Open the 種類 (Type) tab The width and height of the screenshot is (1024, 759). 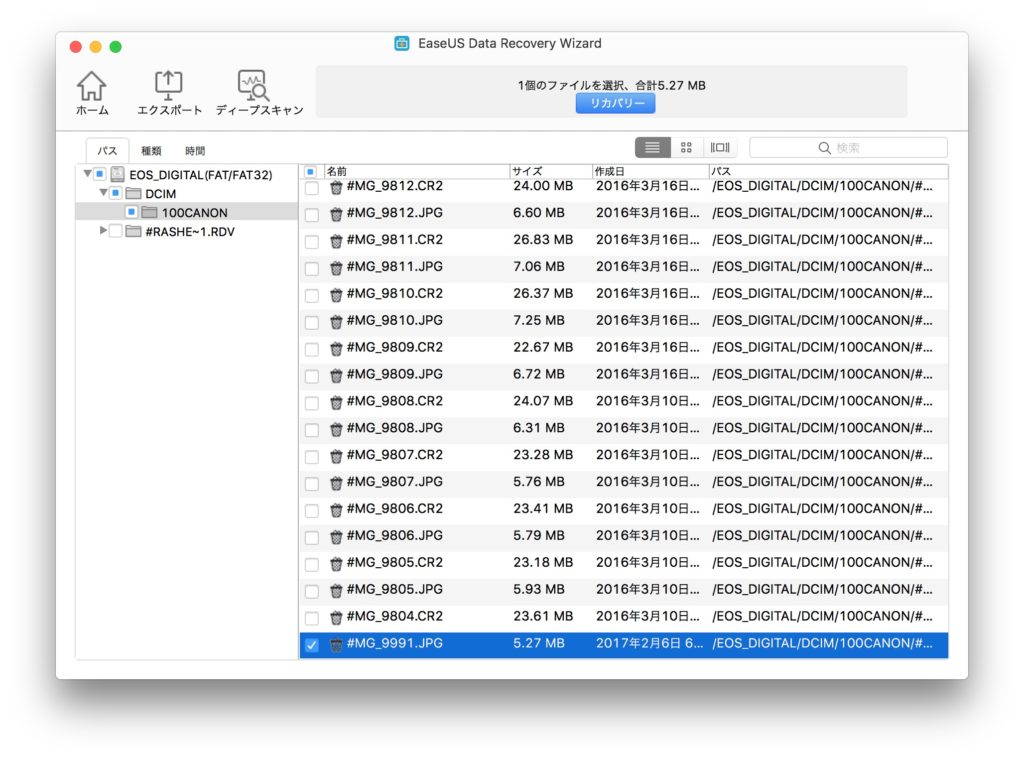(x=151, y=151)
